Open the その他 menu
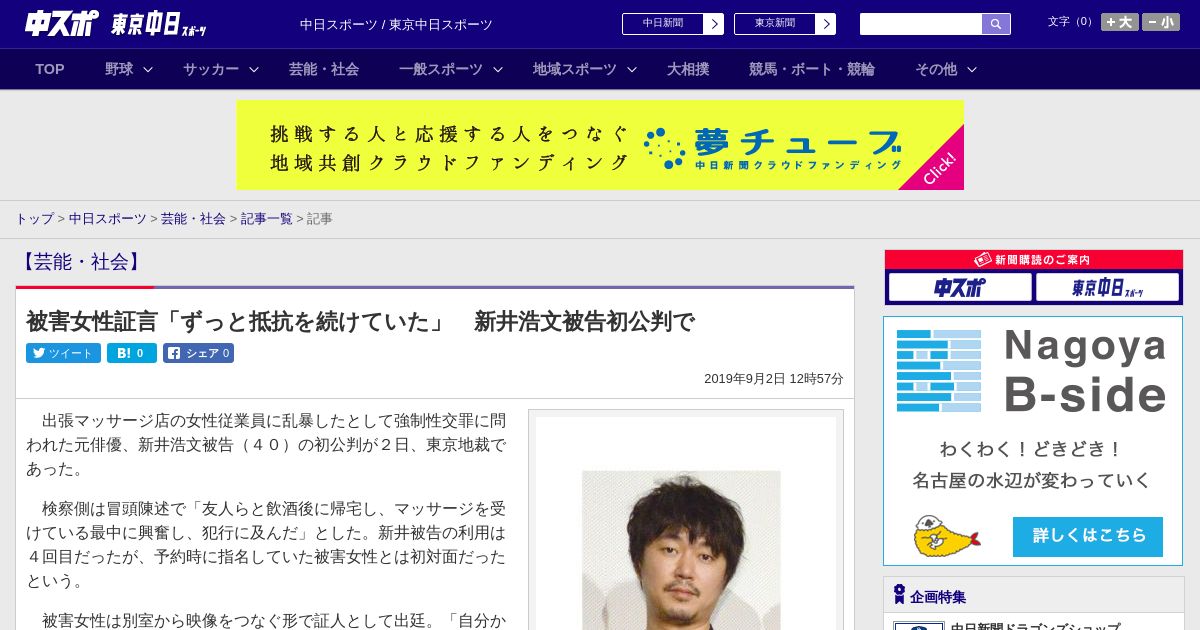Viewport: 1200px width, 630px height. pyautogui.click(x=936, y=69)
